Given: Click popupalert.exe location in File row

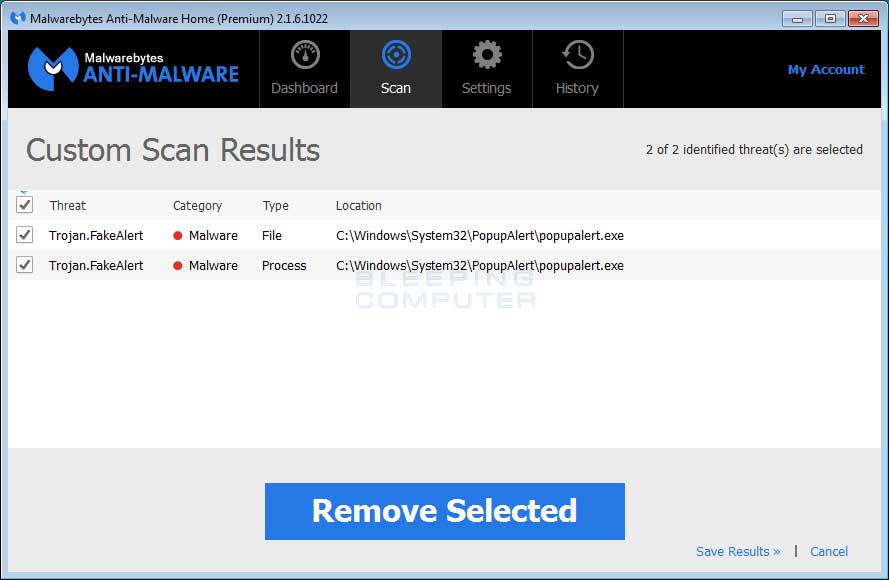Looking at the screenshot, I should click(x=480, y=235).
